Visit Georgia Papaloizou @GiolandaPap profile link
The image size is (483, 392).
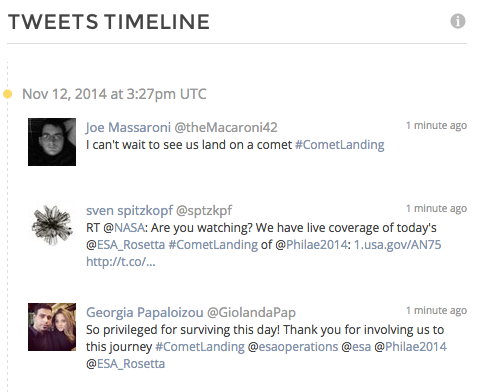pos(191,312)
